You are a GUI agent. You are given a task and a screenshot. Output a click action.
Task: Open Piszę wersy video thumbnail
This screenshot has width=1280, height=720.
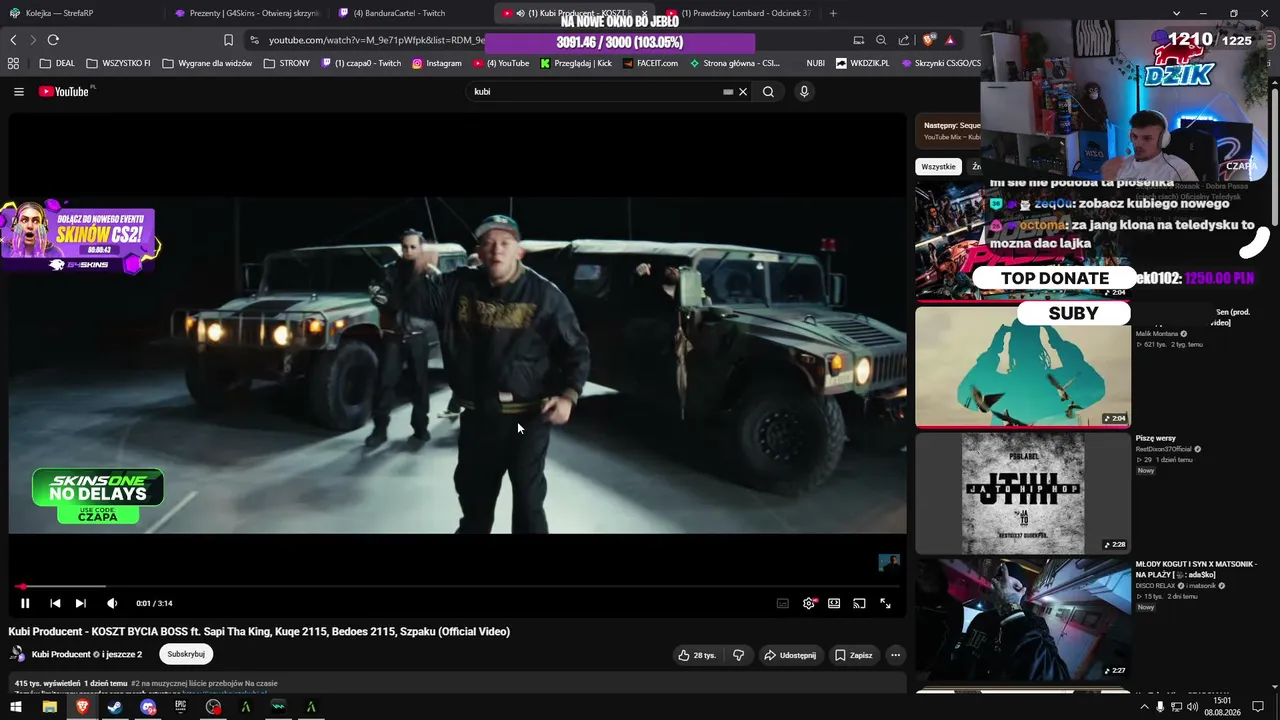click(x=1023, y=493)
